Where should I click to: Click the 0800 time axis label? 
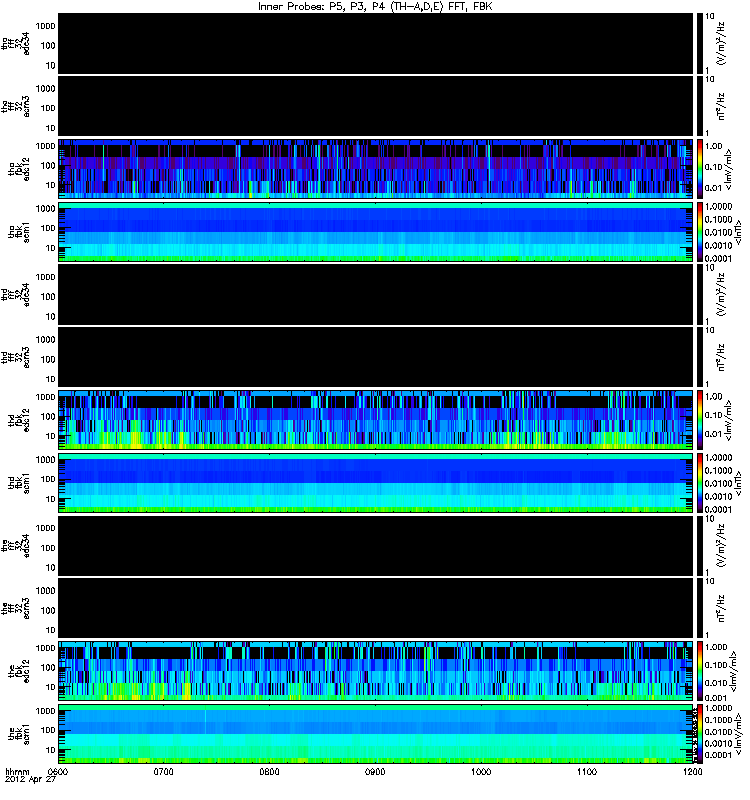[269, 771]
